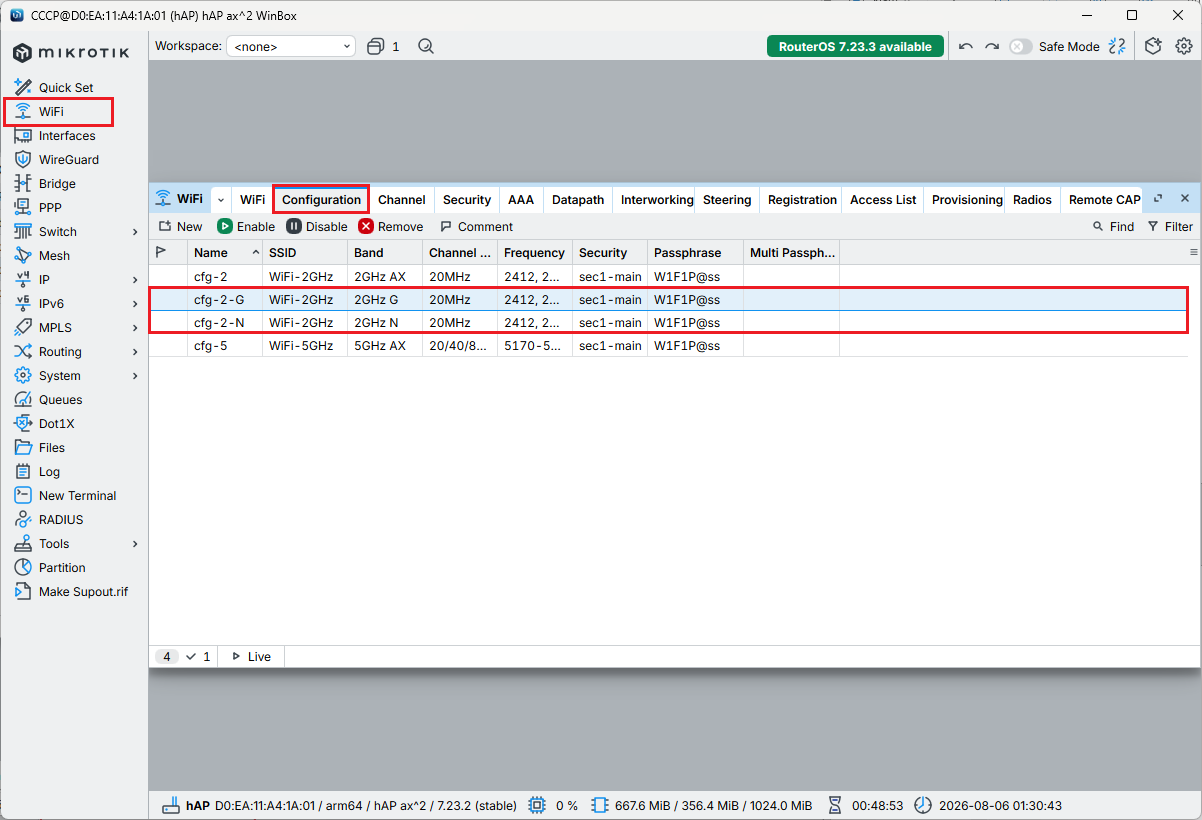Open the WiFi window title dropdown arrow
The image size is (1202, 820).
click(221, 200)
